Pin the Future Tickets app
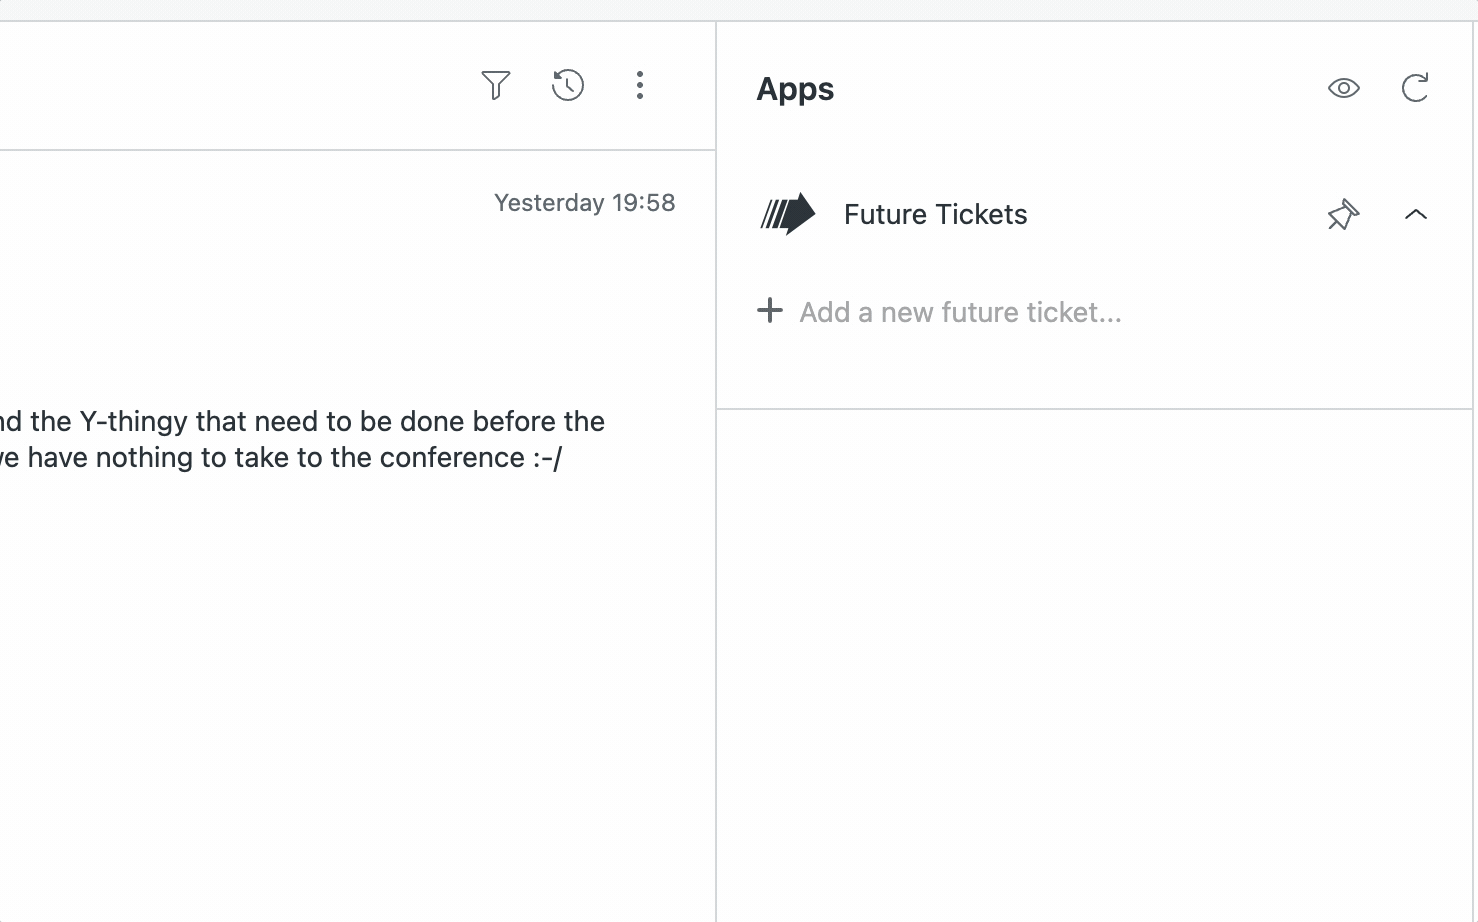Viewport: 1478px width, 922px height. click(1343, 214)
